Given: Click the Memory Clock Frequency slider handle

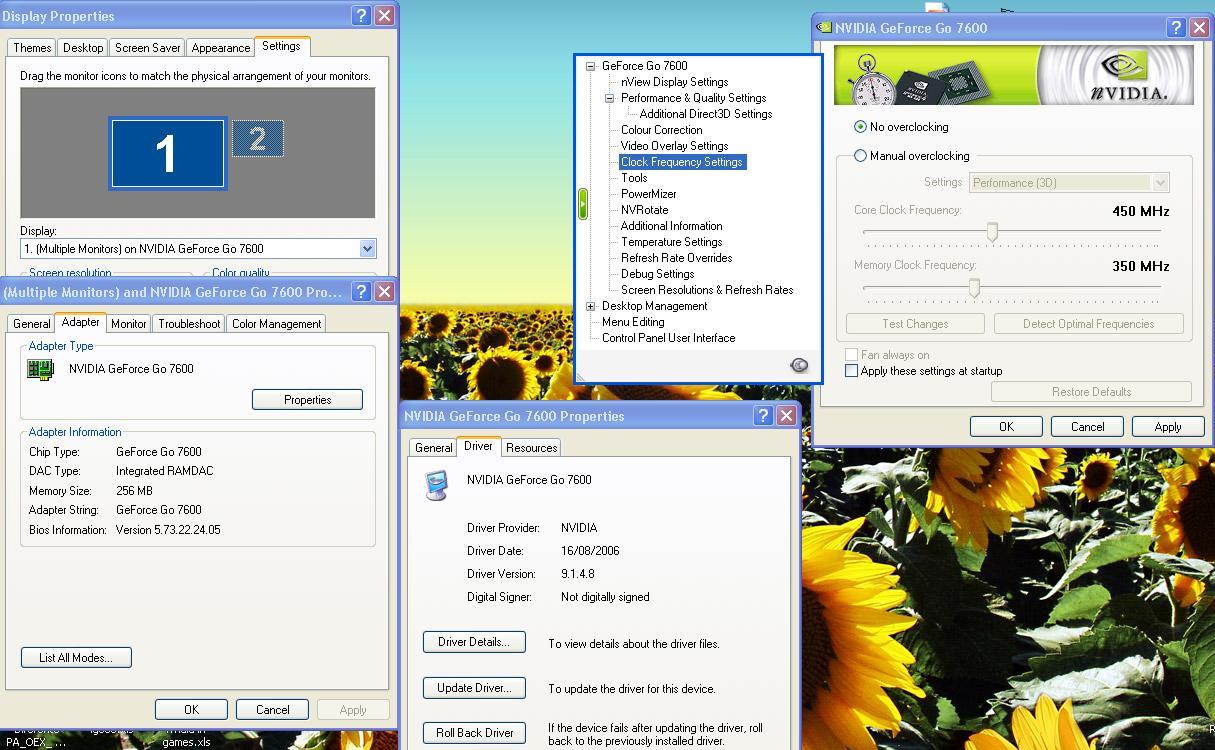Looking at the screenshot, I should point(973,287).
